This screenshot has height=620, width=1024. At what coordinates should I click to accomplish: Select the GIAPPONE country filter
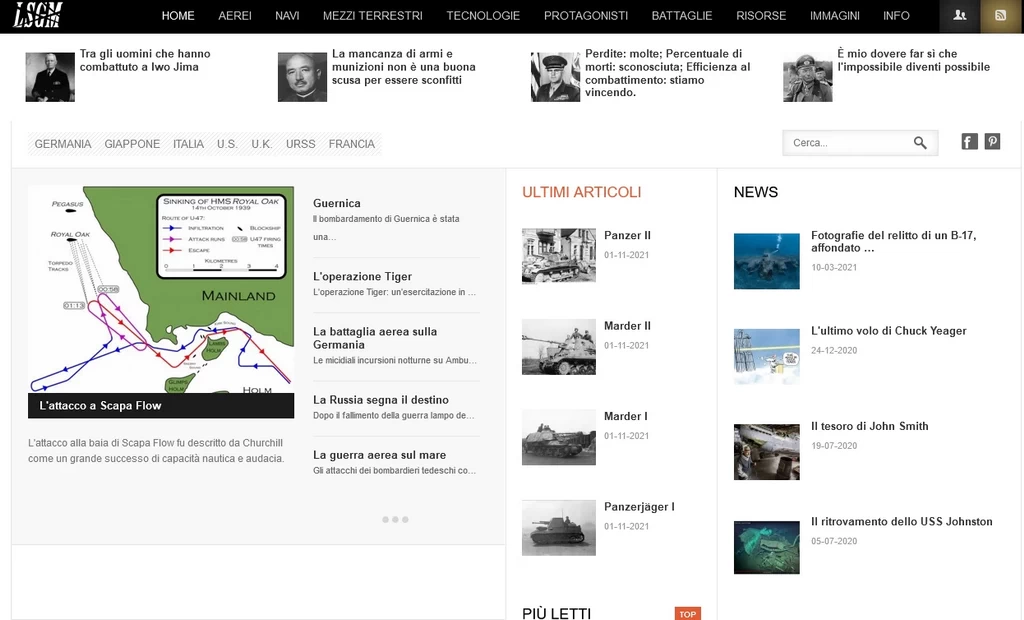click(132, 144)
